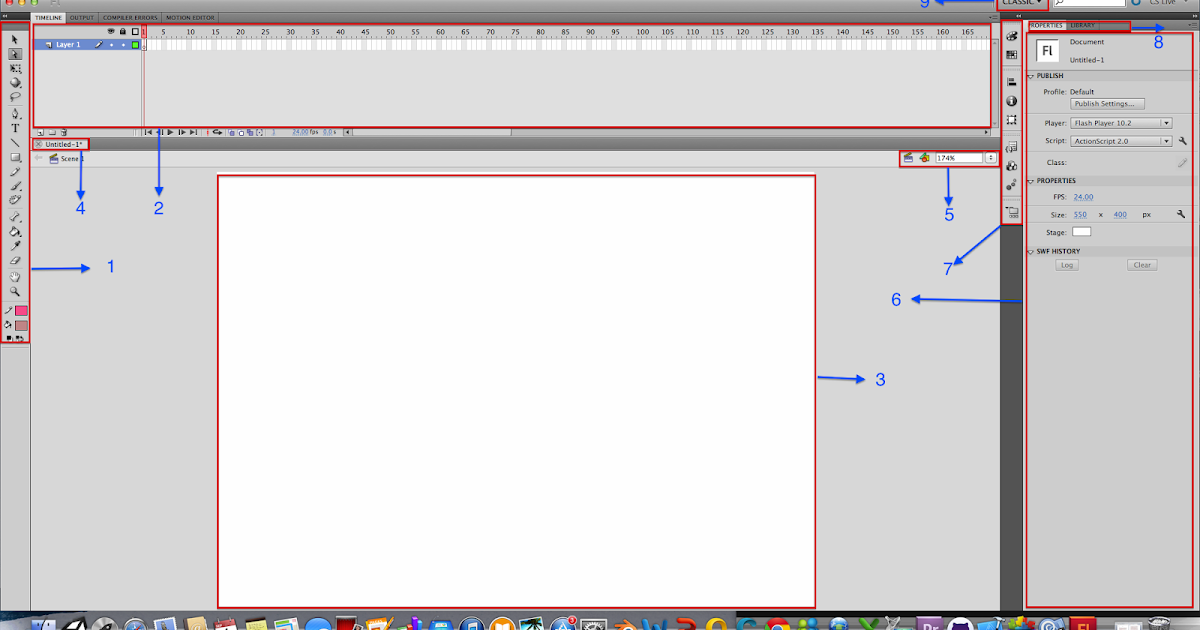
Task: Delete the selected layer with the trash icon
Action: click(x=64, y=131)
